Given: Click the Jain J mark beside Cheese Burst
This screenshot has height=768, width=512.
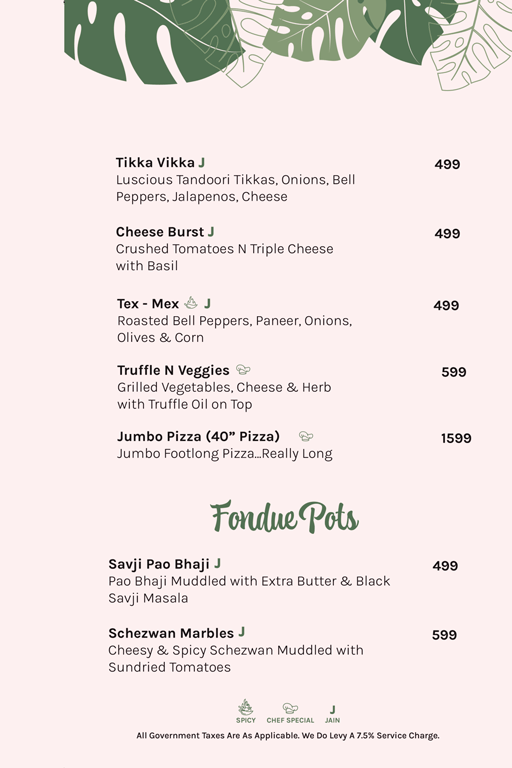Looking at the screenshot, I should coord(211,231).
